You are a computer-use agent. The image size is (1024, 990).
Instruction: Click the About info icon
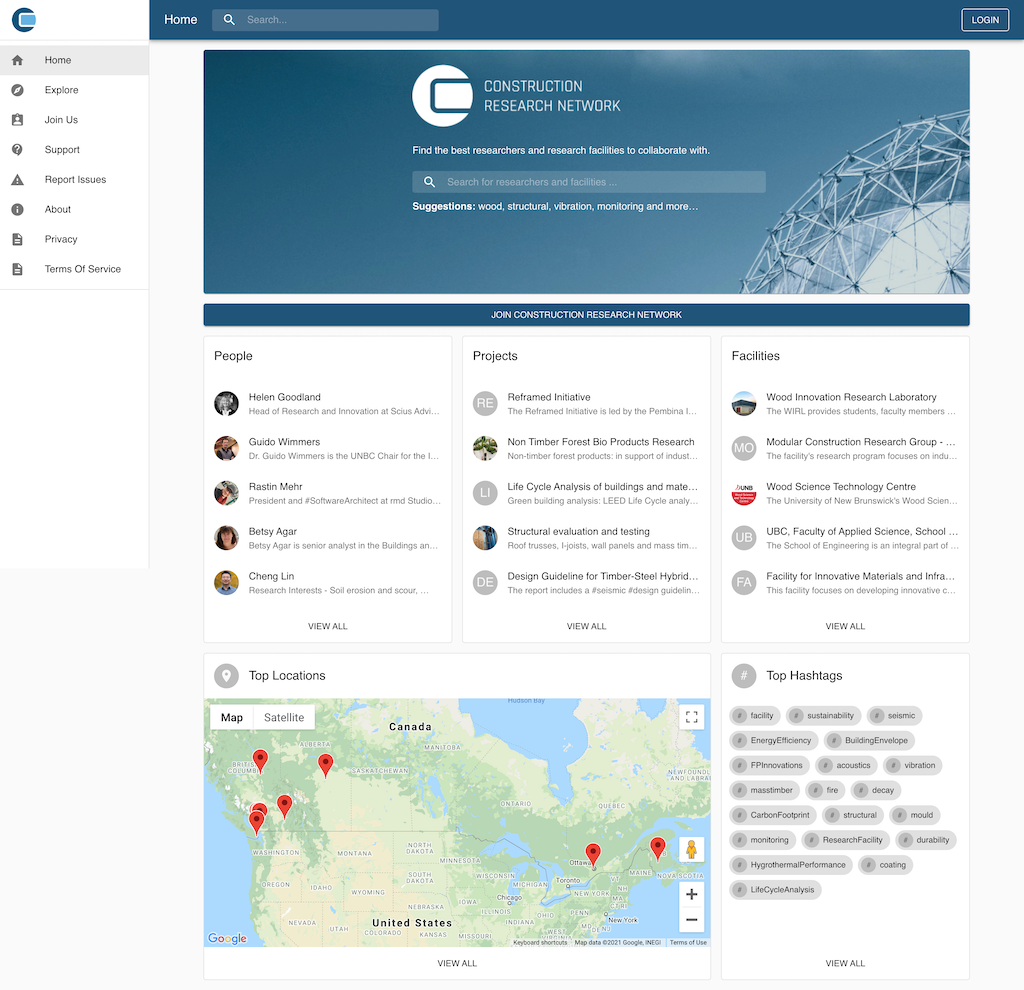pos(18,210)
